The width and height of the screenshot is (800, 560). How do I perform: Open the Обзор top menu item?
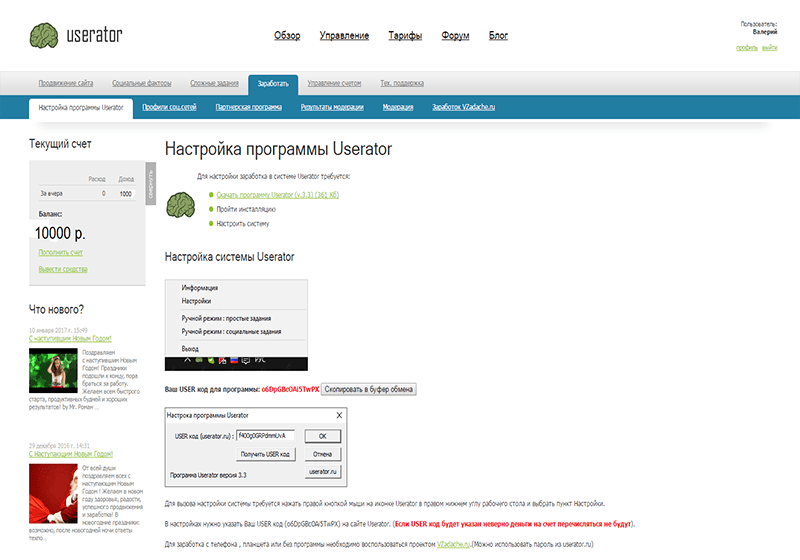[x=287, y=36]
